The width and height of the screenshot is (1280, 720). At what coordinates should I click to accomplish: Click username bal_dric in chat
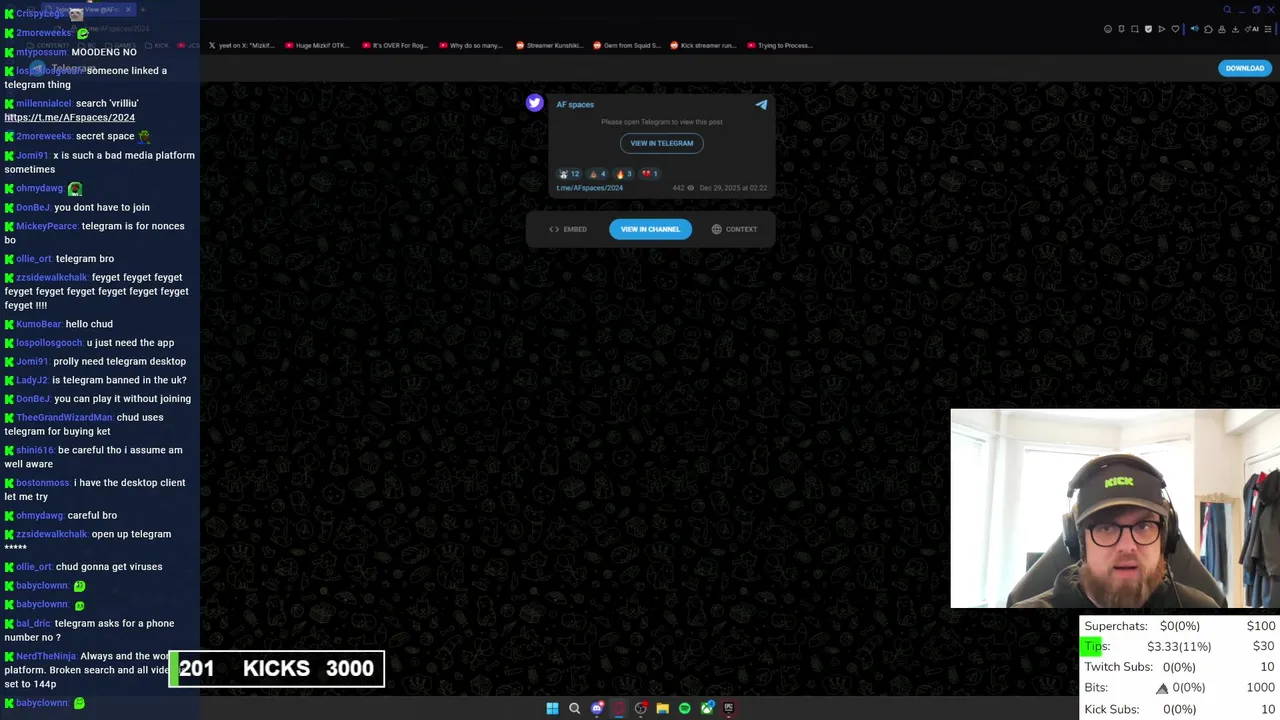tap(33, 624)
